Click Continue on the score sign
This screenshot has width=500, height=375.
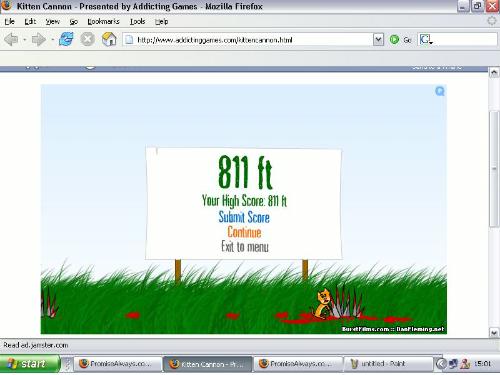point(244,232)
